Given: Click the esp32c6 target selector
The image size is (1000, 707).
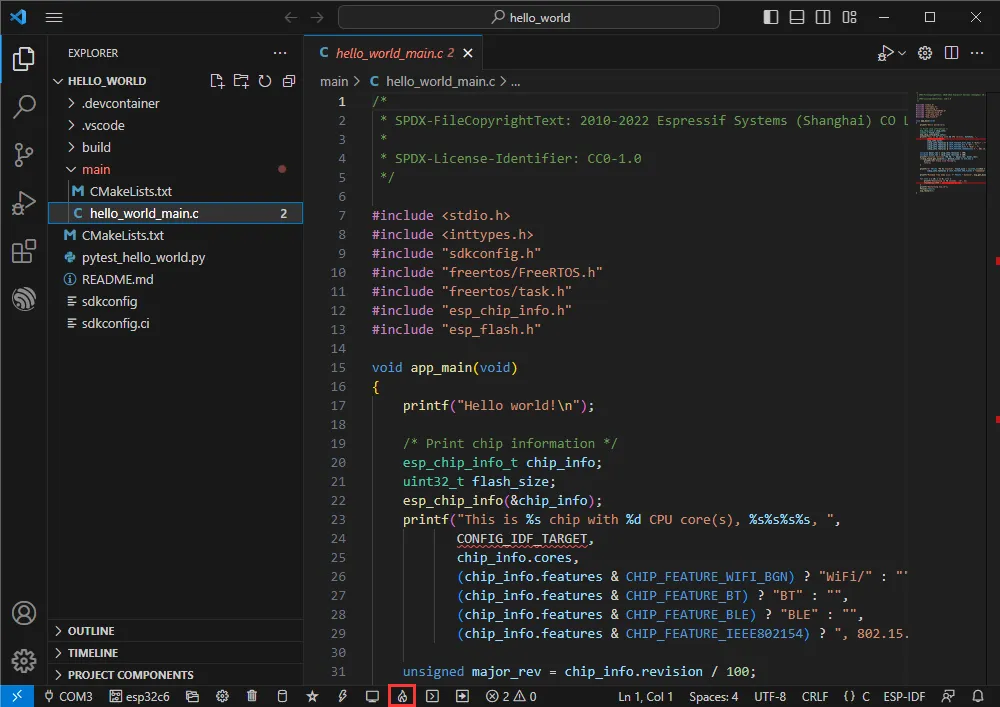Looking at the screenshot, I should point(140,696).
